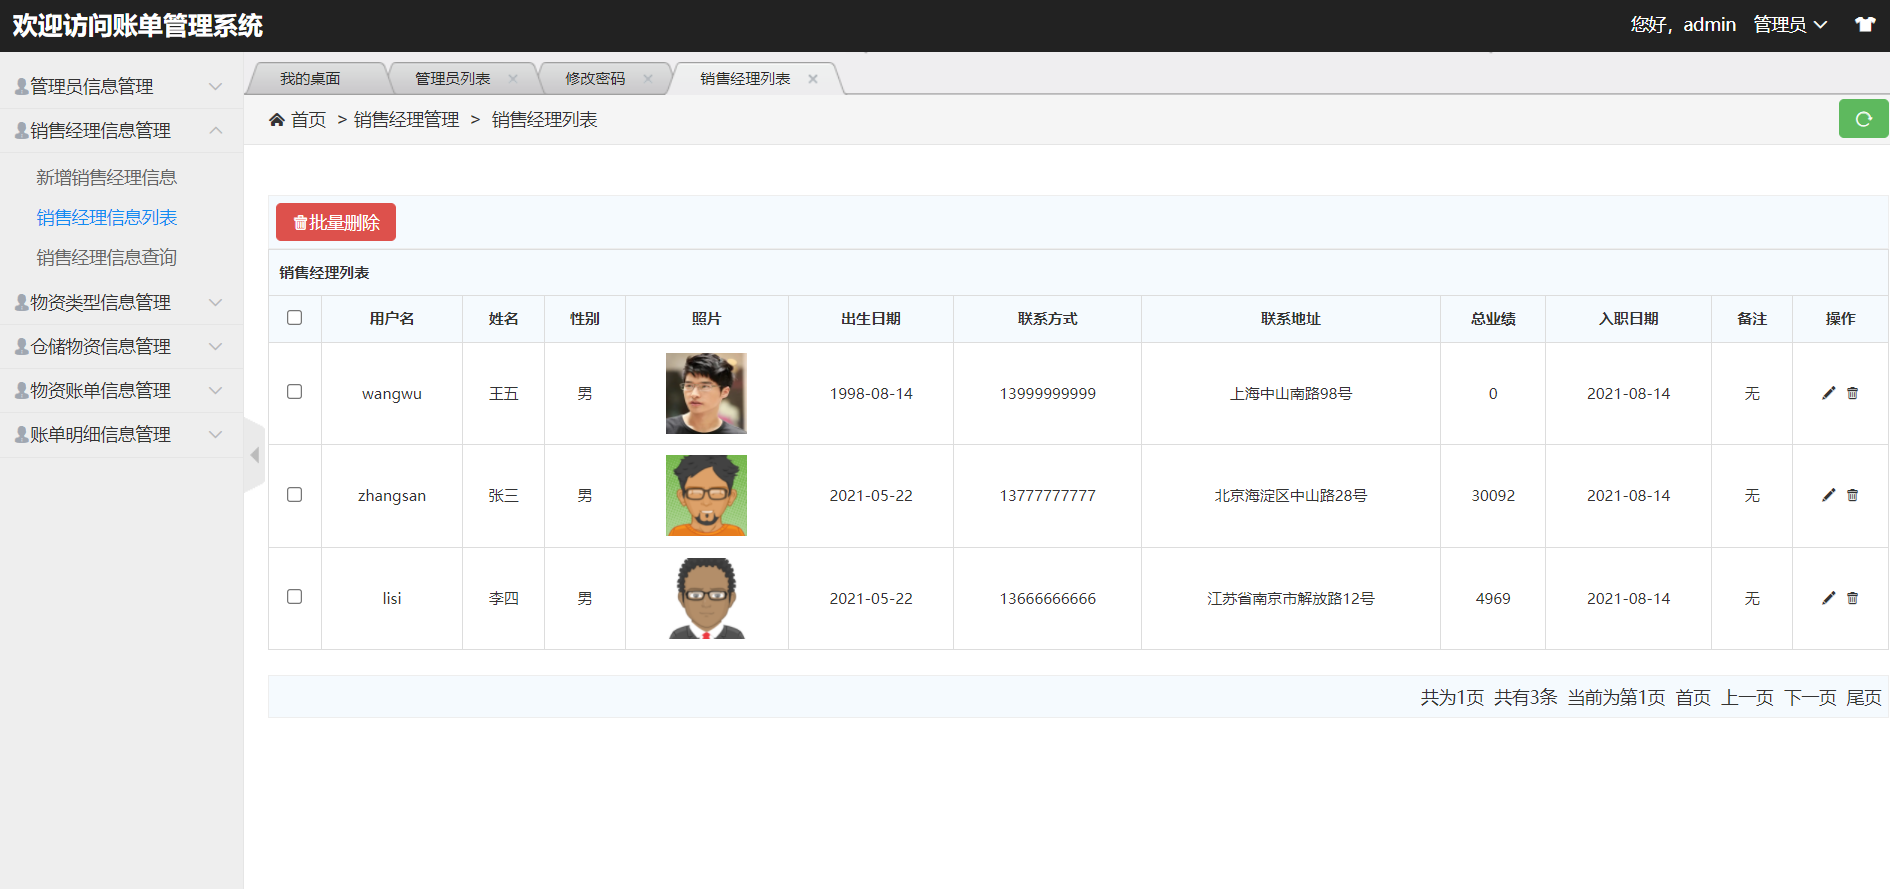Expand the 管理员信息管理 menu chevron

[x=215, y=87]
